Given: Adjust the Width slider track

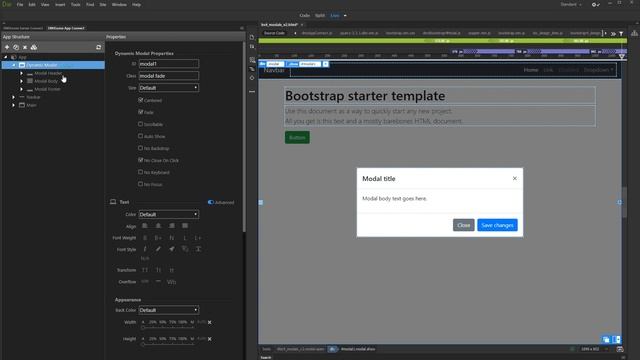Looking at the screenshot, I should coord(168,327).
